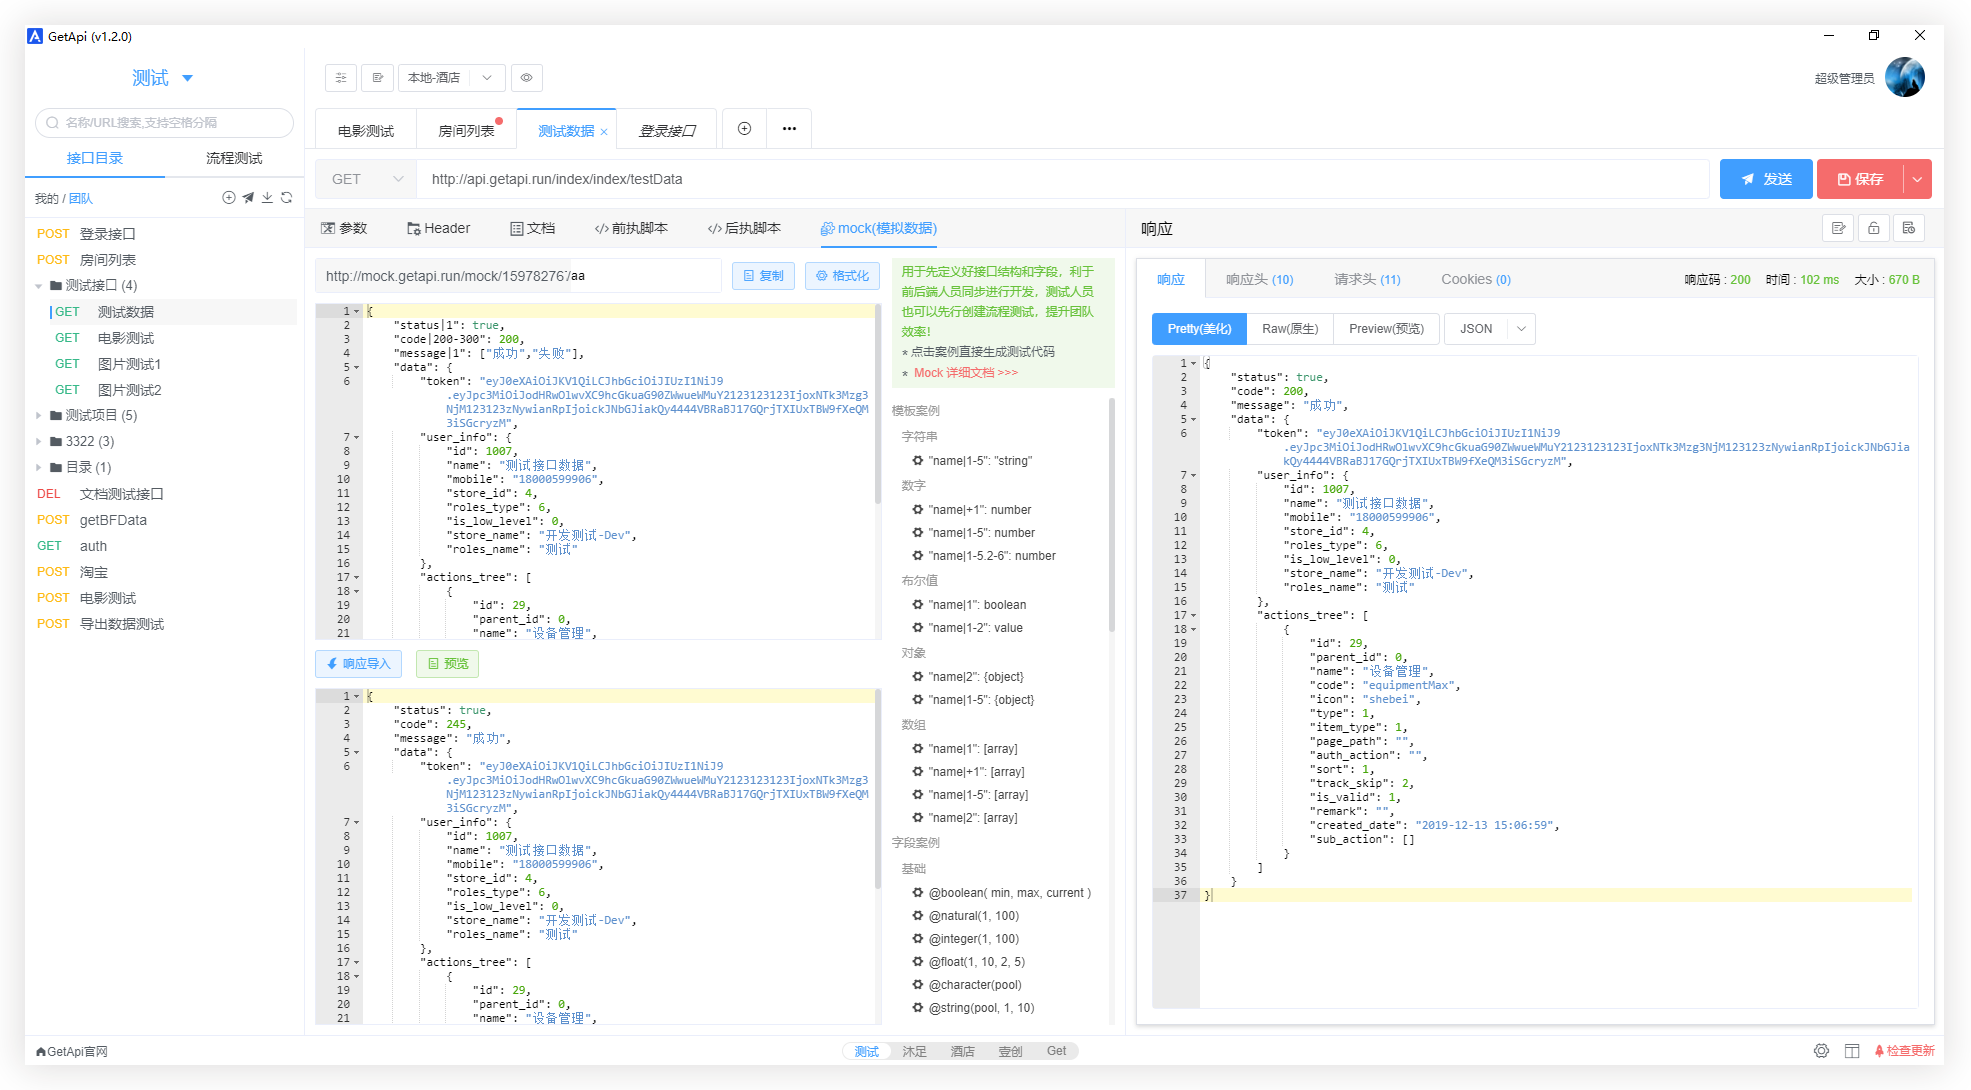This screenshot has height=1090, width=1971.
Task: Click the refresh icon above the interface tree
Action: pos(288,198)
